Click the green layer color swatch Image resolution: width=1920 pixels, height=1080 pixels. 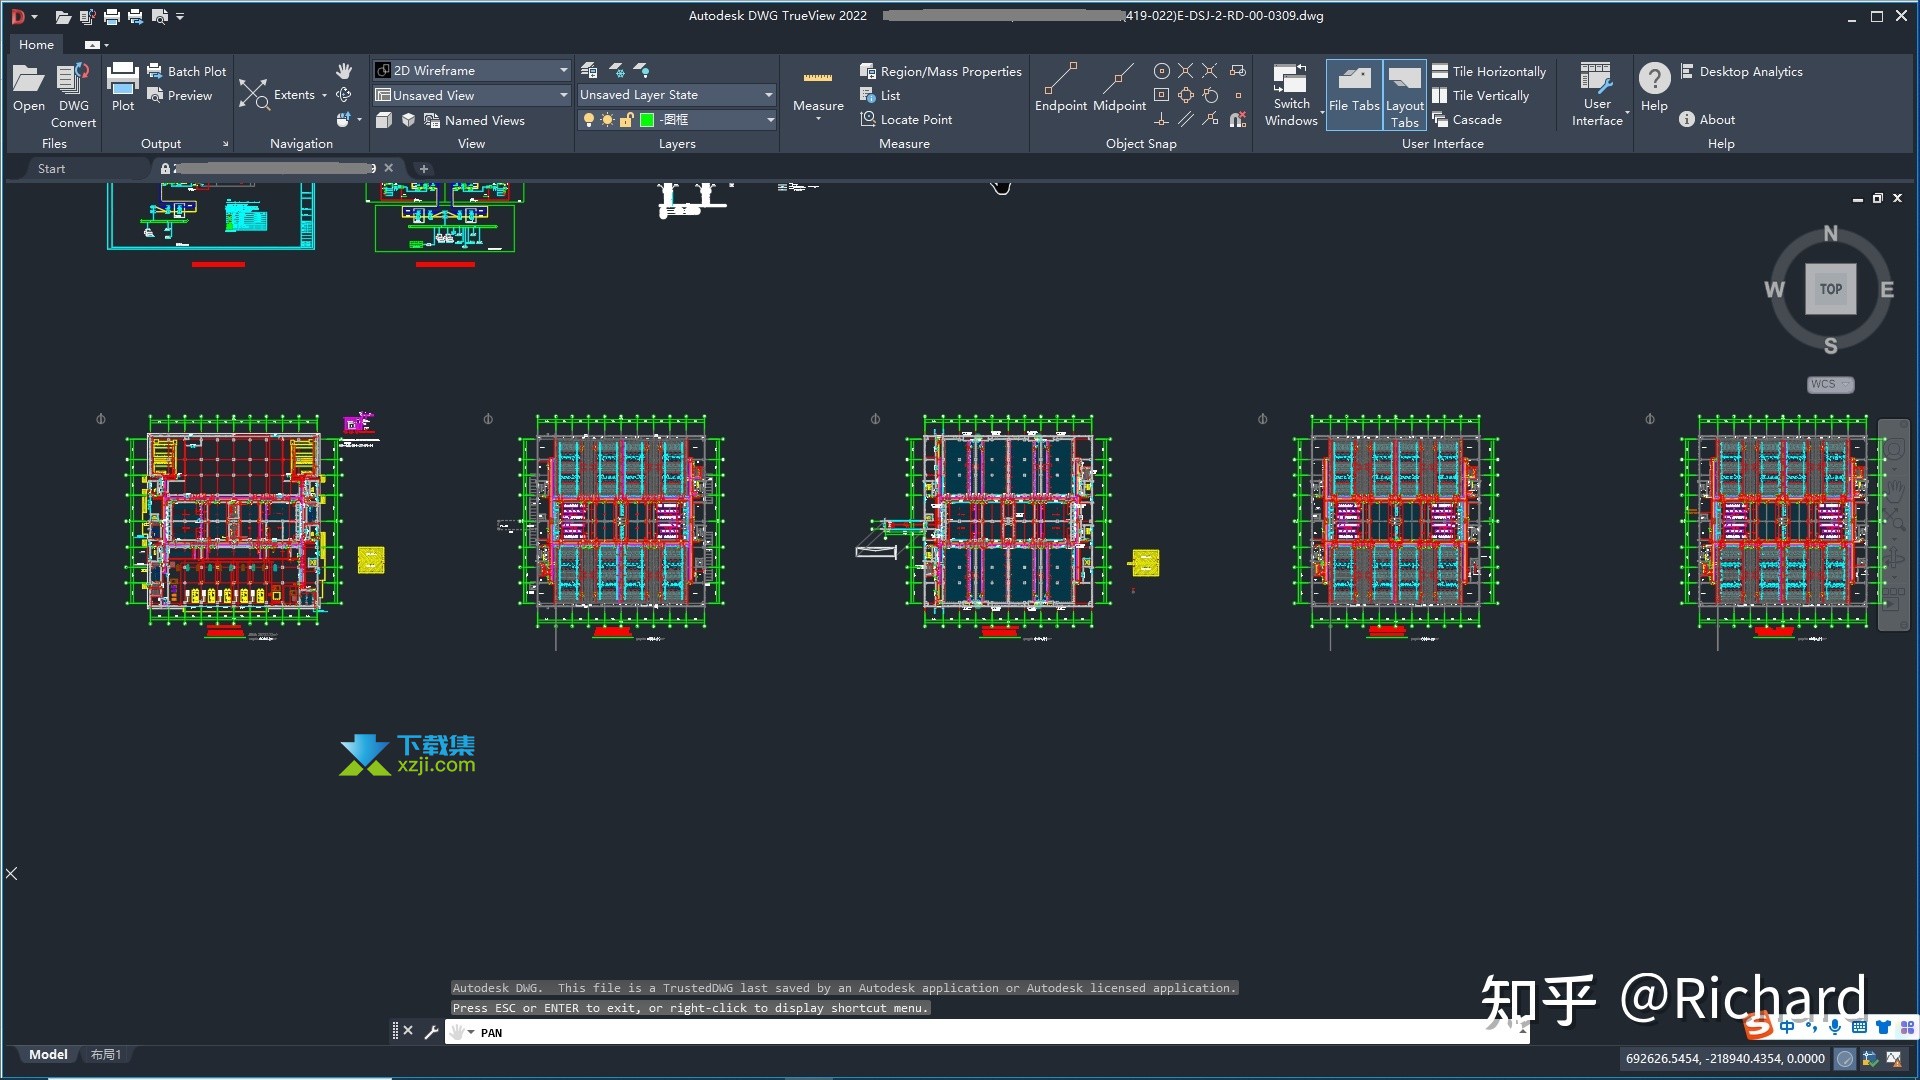pyautogui.click(x=647, y=120)
